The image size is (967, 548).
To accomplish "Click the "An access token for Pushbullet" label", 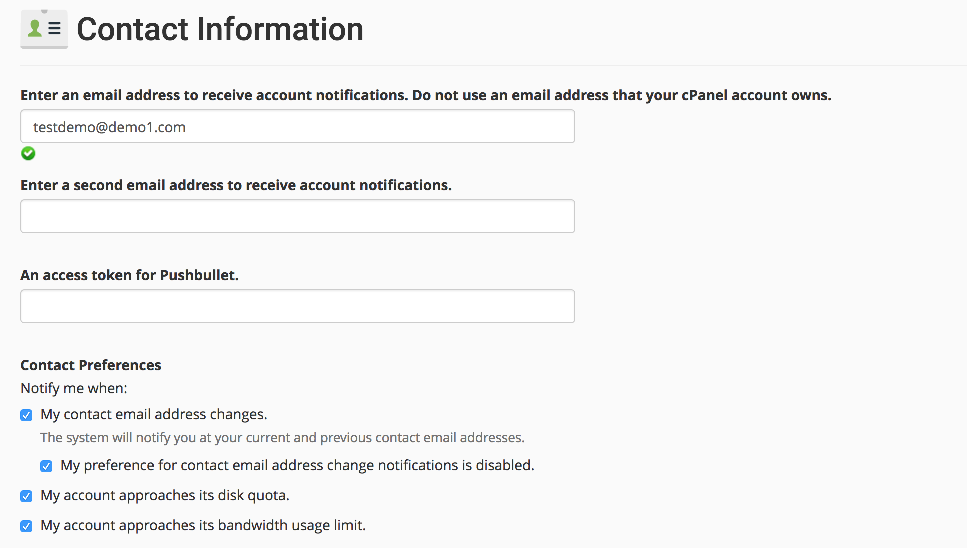I will point(129,275).
